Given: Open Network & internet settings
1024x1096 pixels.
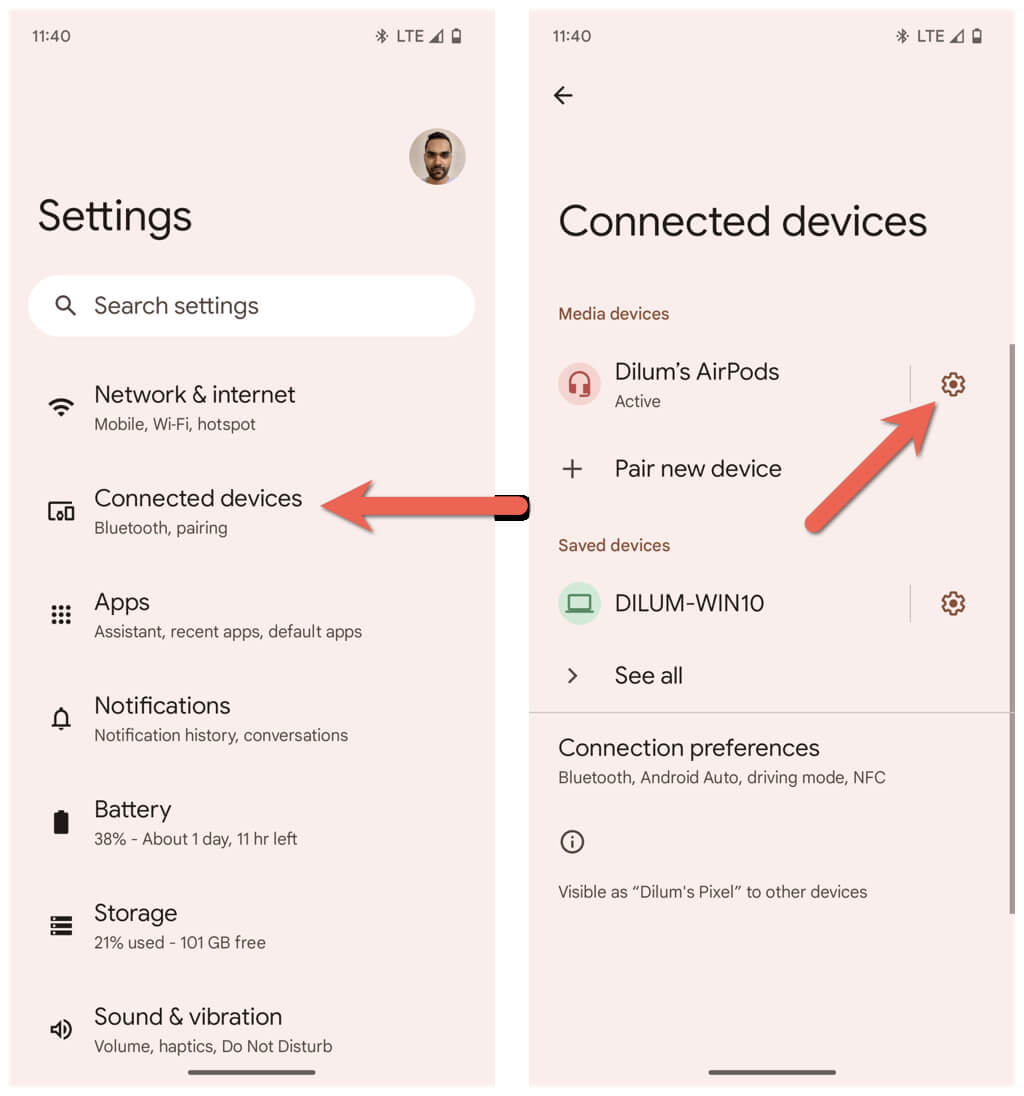Looking at the screenshot, I should pos(252,408).
